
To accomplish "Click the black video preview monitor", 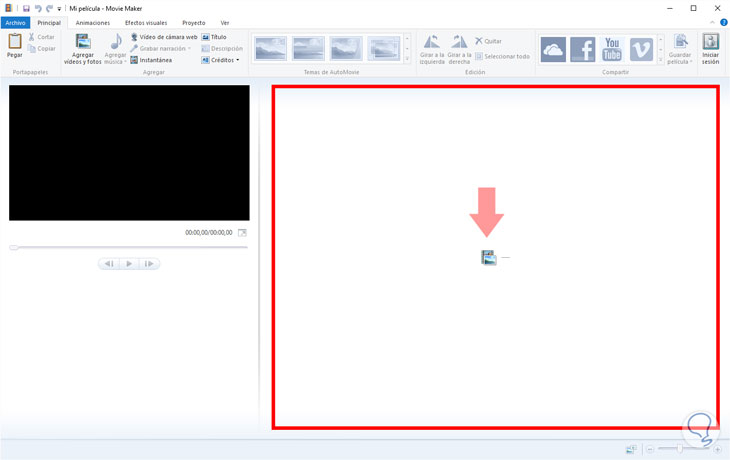I will [129, 153].
